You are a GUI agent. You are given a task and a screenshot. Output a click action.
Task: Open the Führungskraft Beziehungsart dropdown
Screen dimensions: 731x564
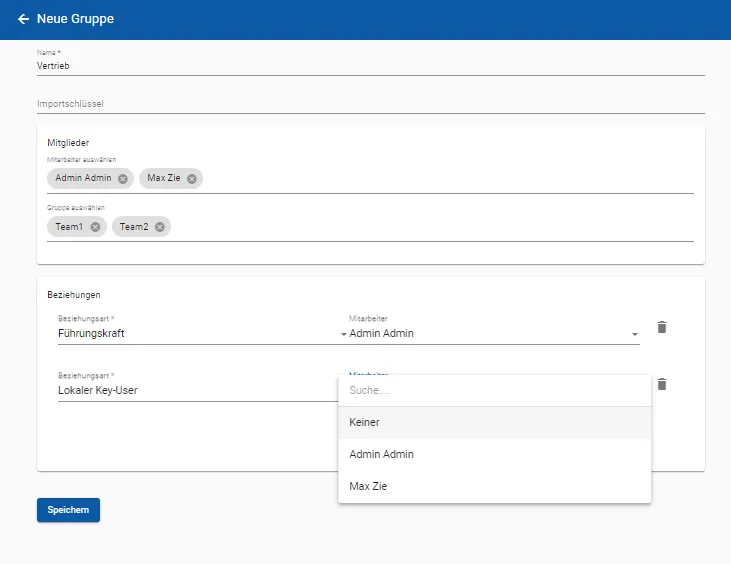click(x=200, y=334)
